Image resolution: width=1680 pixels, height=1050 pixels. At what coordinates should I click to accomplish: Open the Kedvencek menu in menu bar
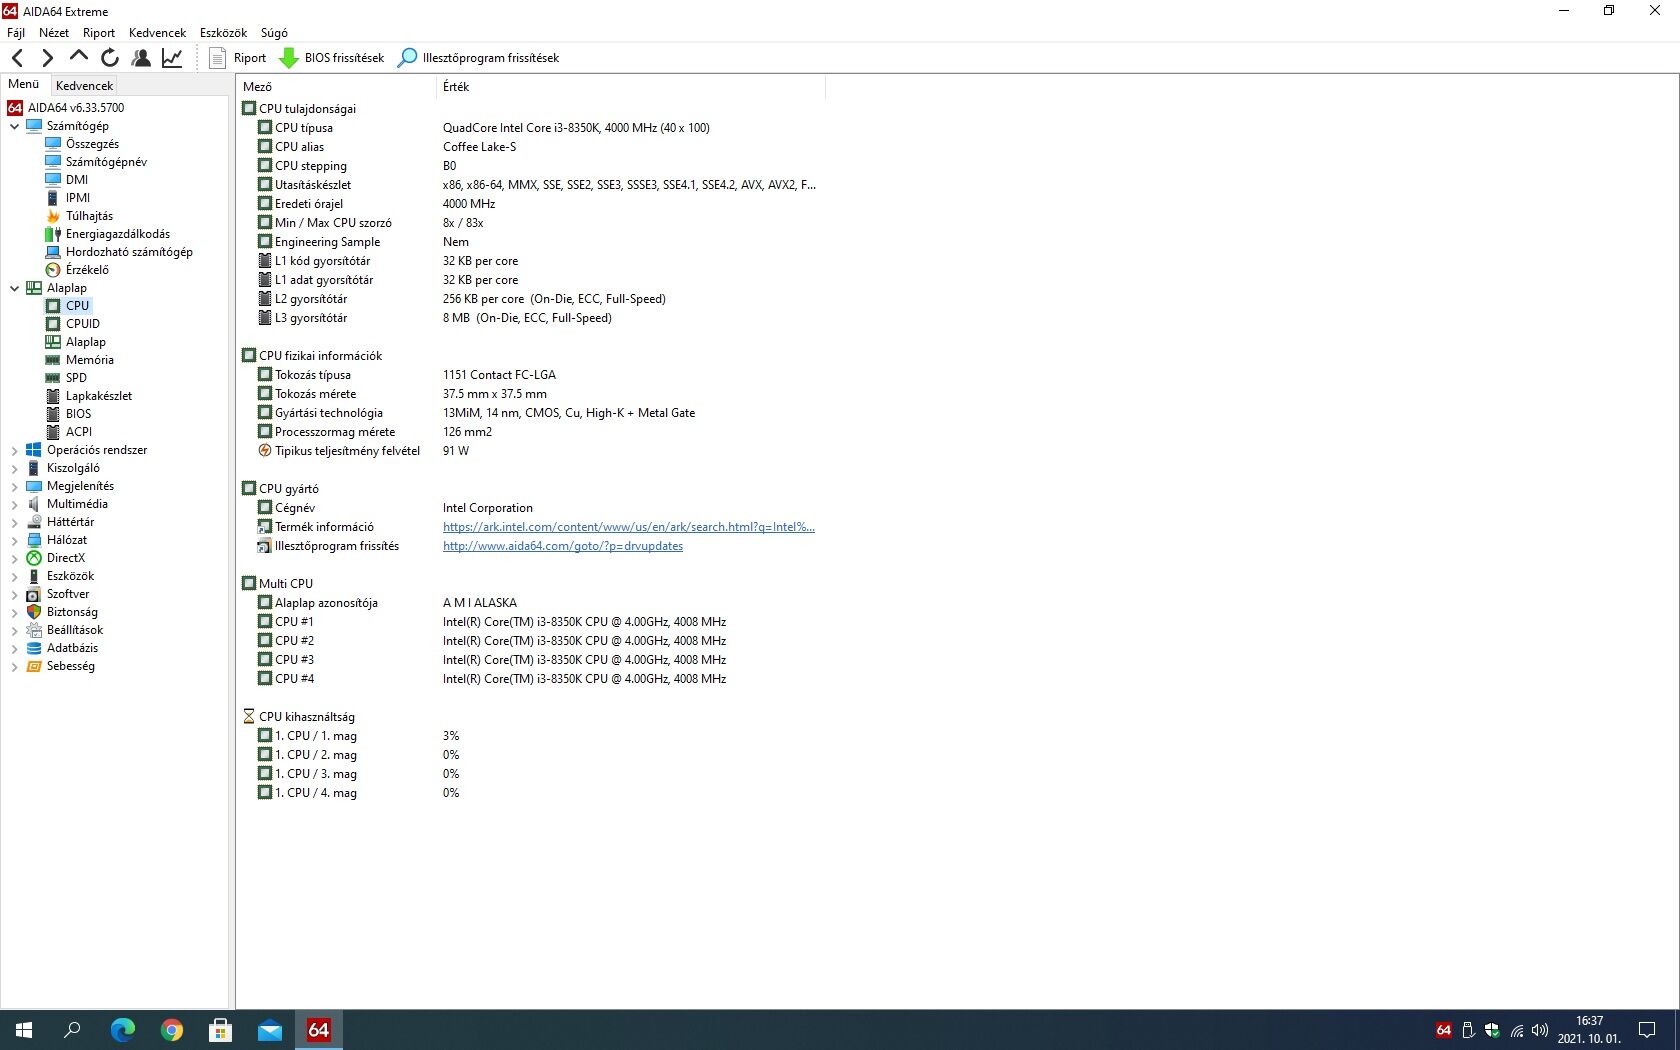click(x=157, y=33)
